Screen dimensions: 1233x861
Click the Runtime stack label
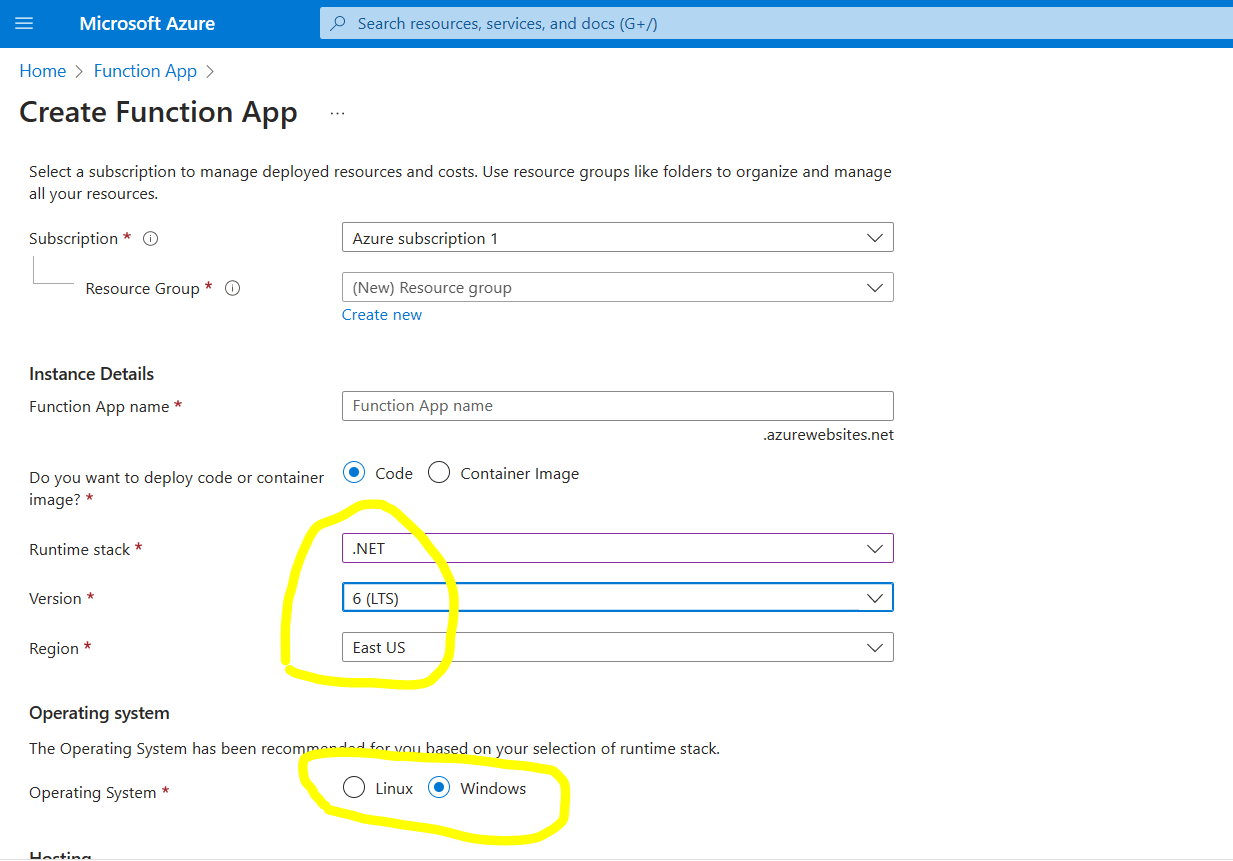click(80, 549)
